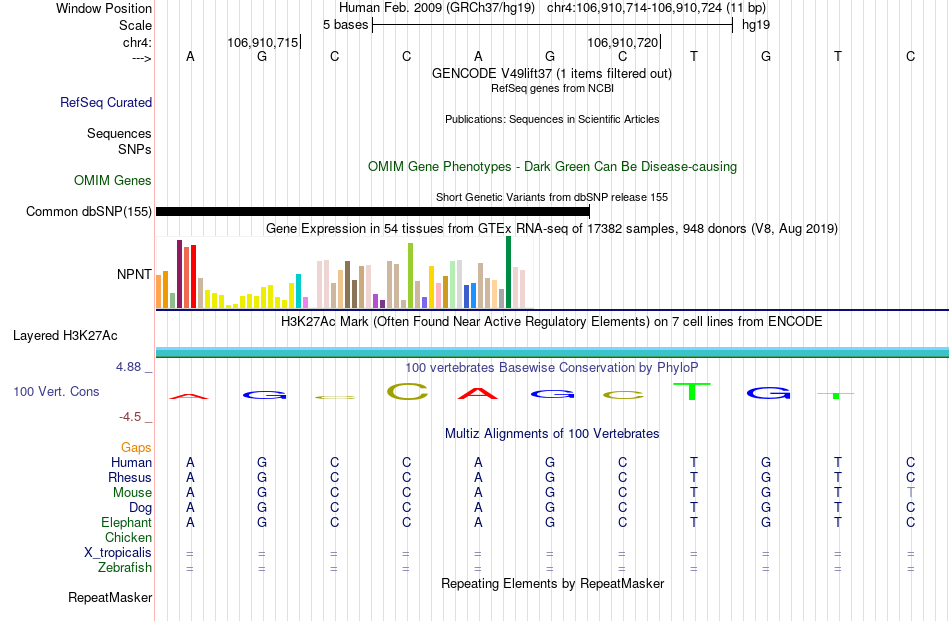Click the H3K27Ac Mark track title
The image size is (950, 621).
click(552, 322)
